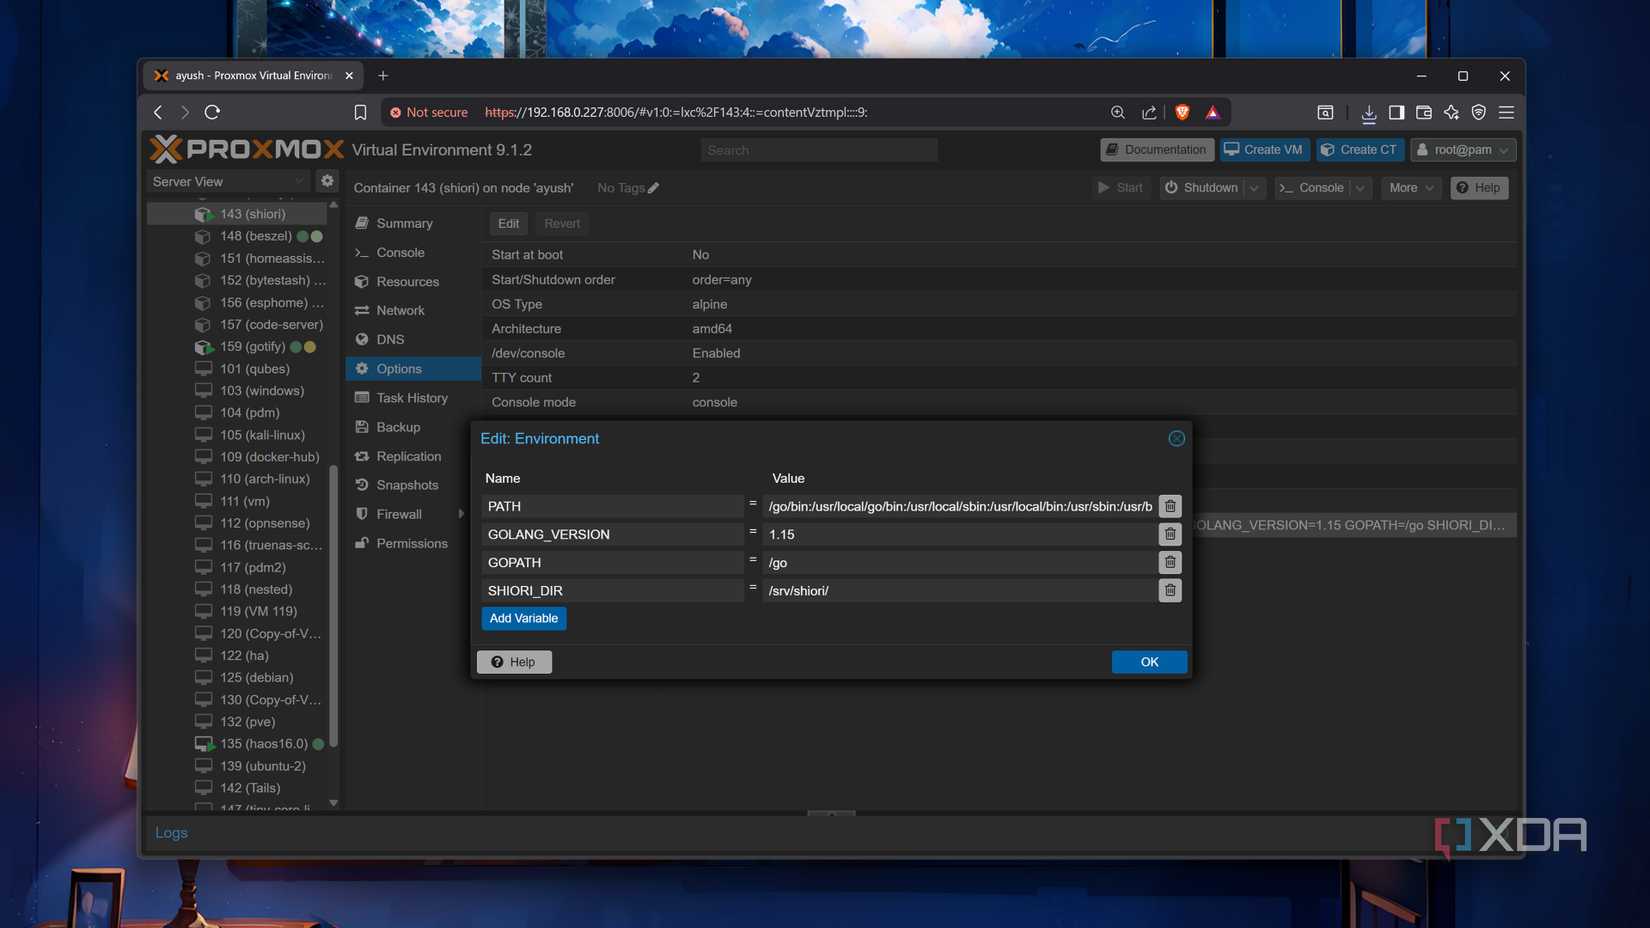Delete the PATH variable with its trash icon
This screenshot has height=928, width=1650.
[x=1169, y=506]
